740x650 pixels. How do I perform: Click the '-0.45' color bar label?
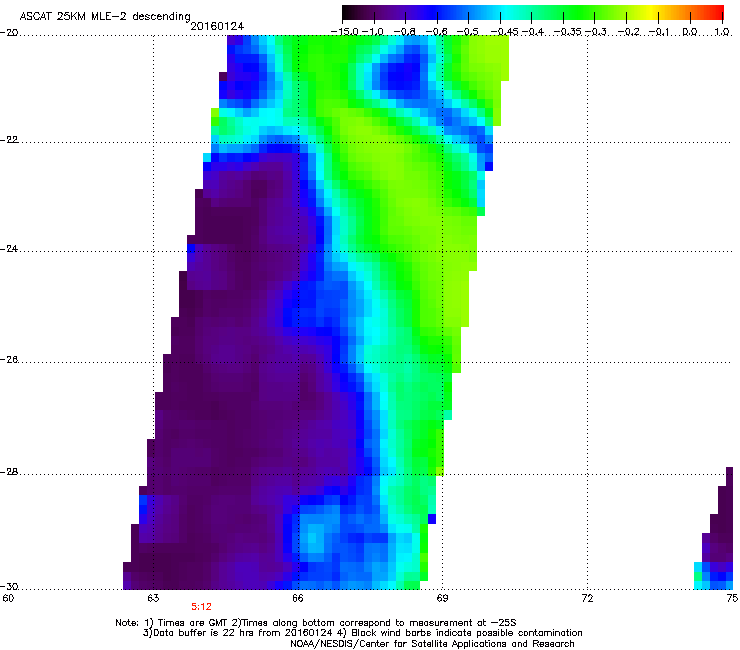(x=505, y=32)
